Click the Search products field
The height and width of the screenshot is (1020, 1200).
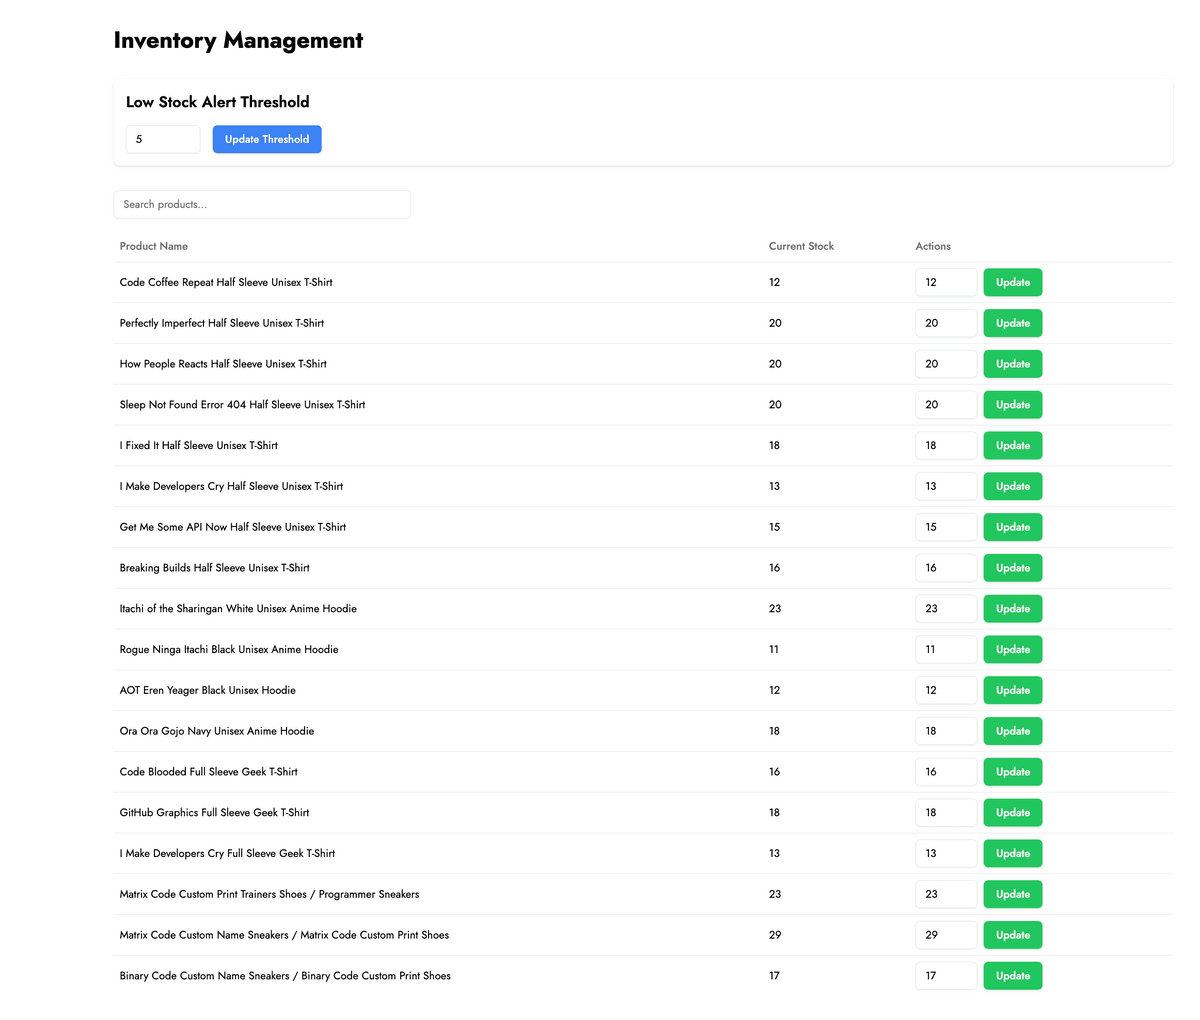click(x=262, y=204)
